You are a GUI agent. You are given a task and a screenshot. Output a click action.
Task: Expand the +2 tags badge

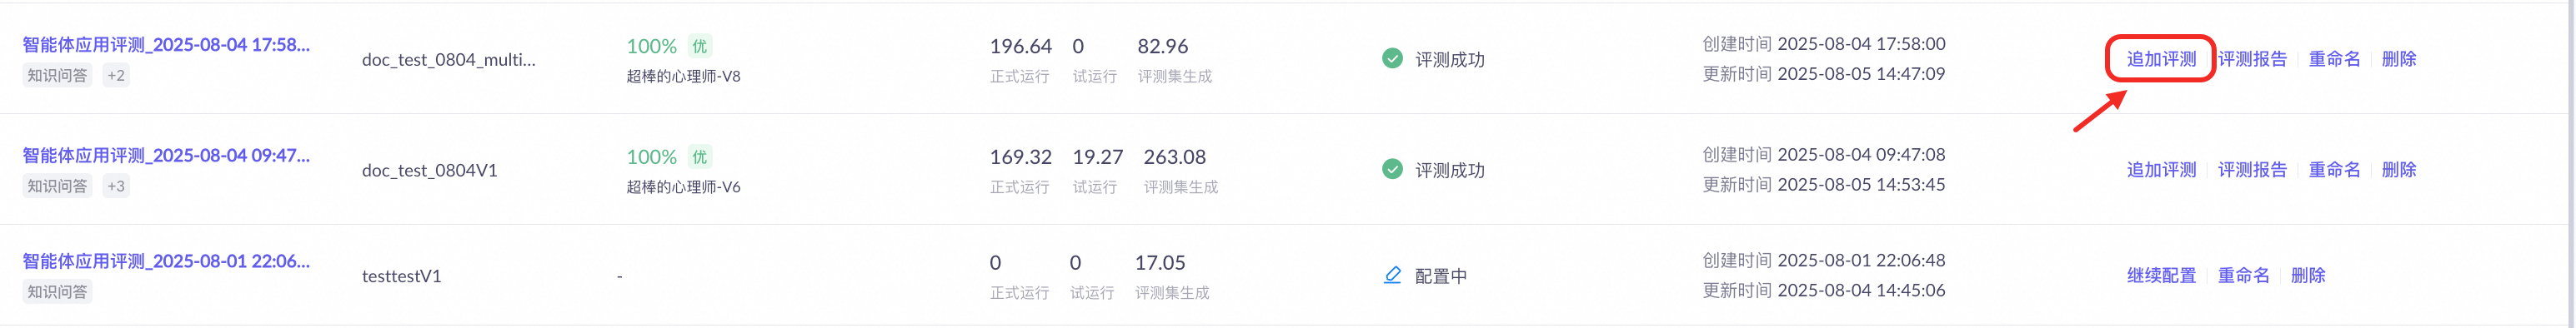(116, 75)
